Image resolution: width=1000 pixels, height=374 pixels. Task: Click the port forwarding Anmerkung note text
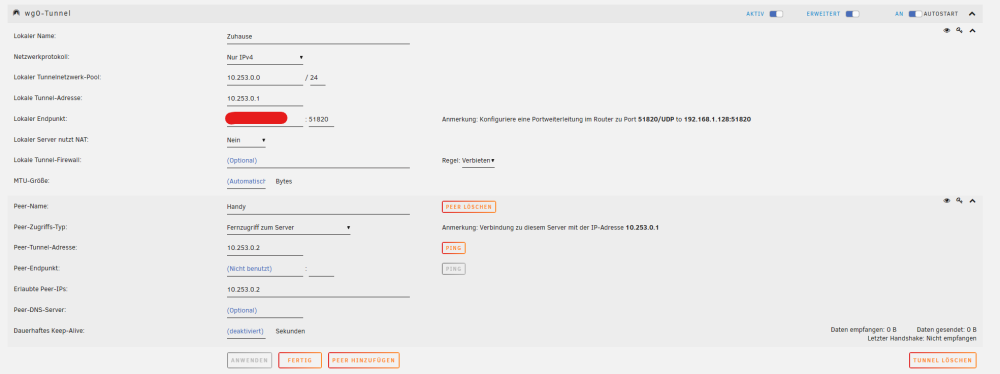tap(596, 119)
